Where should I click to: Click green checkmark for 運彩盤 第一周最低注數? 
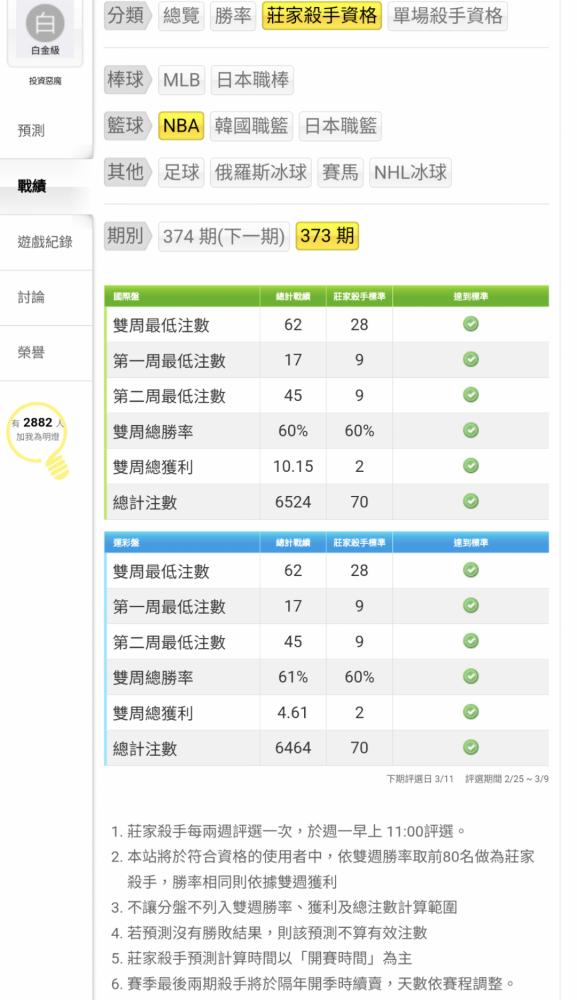click(x=471, y=605)
